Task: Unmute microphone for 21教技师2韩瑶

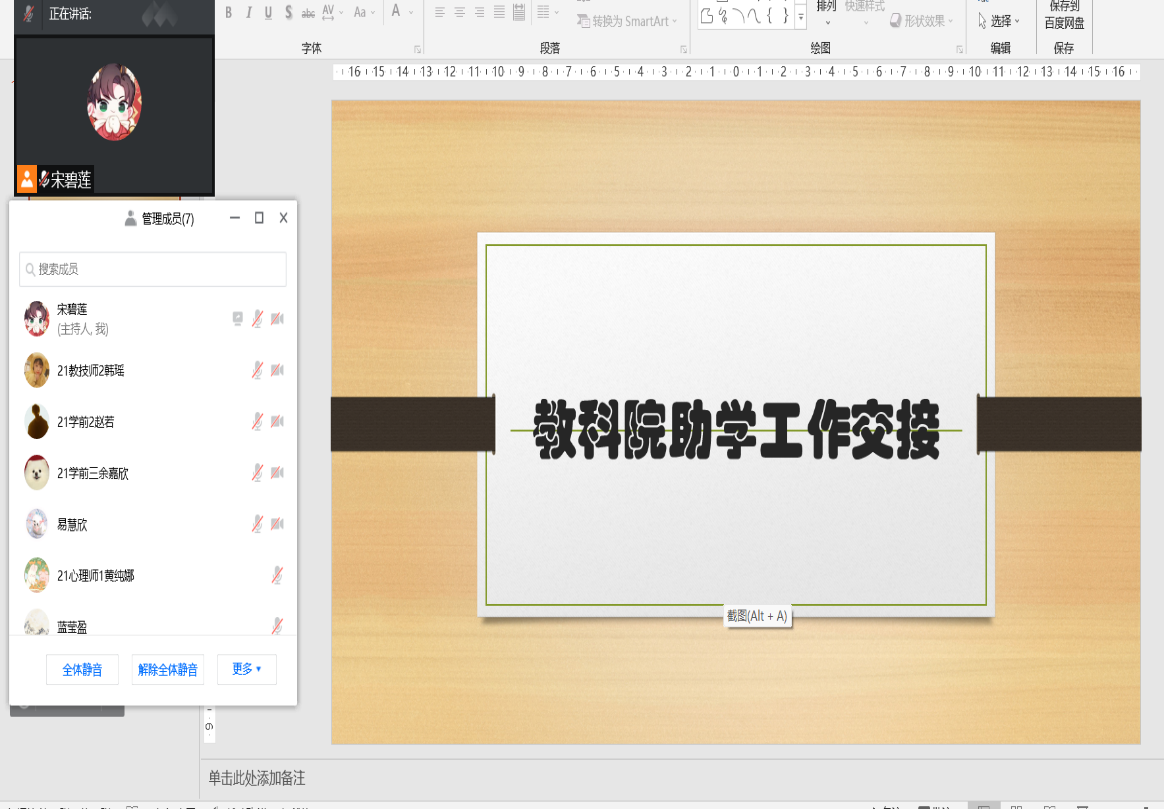Action: pos(257,371)
